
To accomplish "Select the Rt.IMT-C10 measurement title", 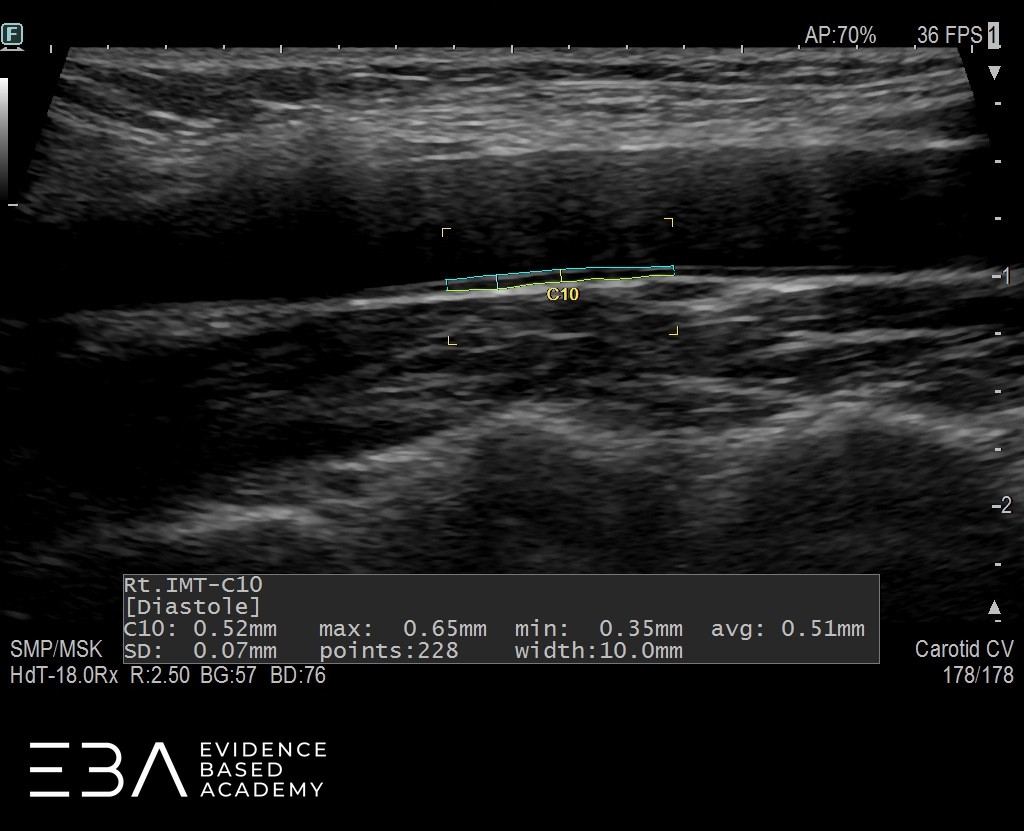I will tap(193, 584).
